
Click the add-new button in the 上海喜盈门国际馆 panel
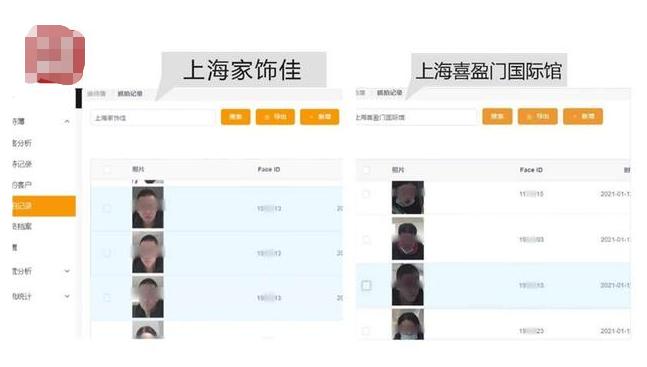click(x=583, y=116)
